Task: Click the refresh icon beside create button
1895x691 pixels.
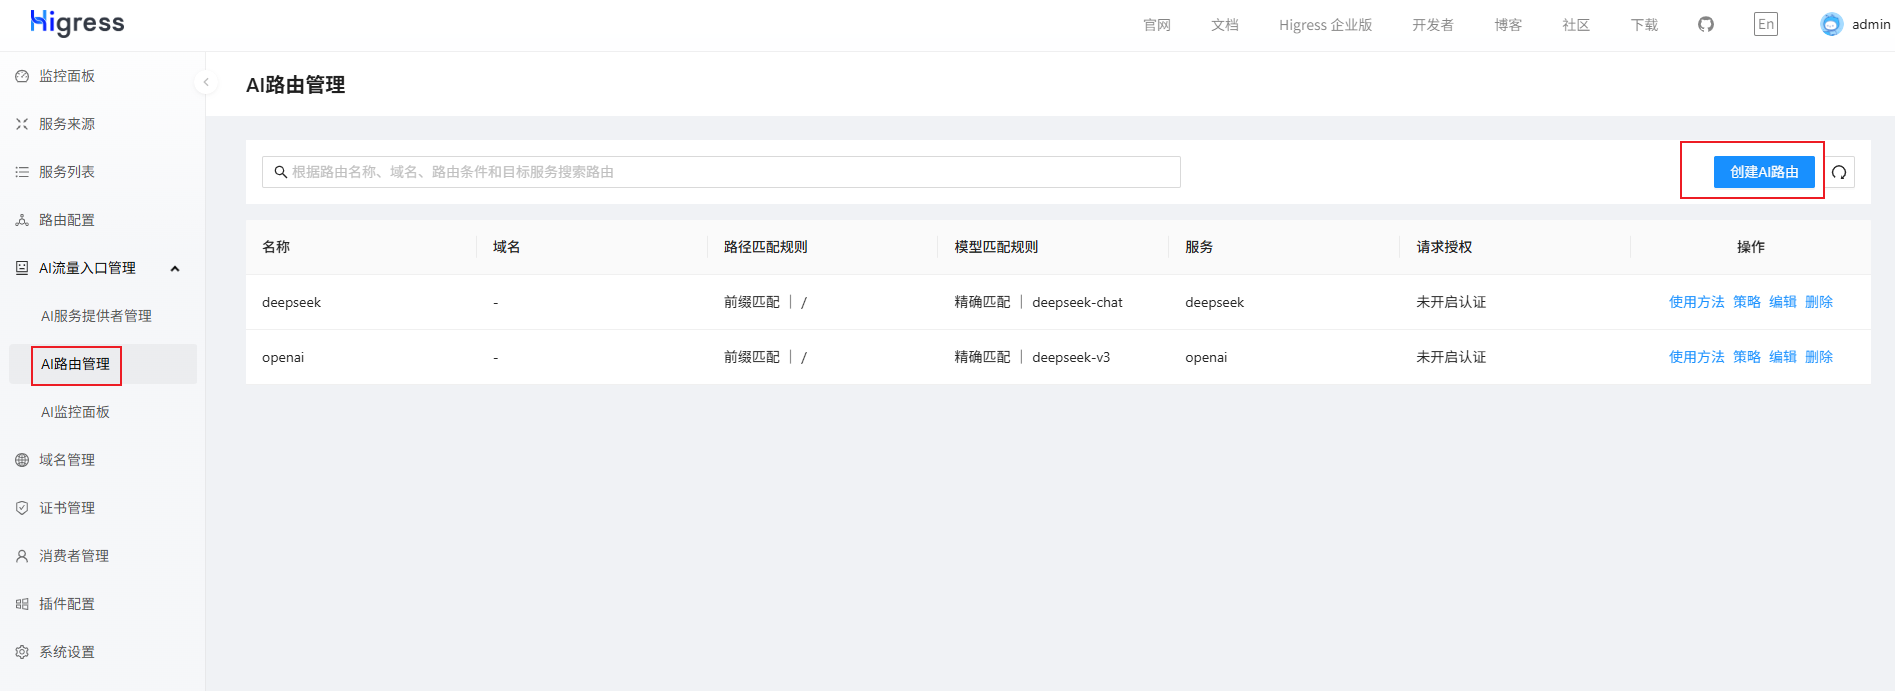Action: pos(1839,172)
